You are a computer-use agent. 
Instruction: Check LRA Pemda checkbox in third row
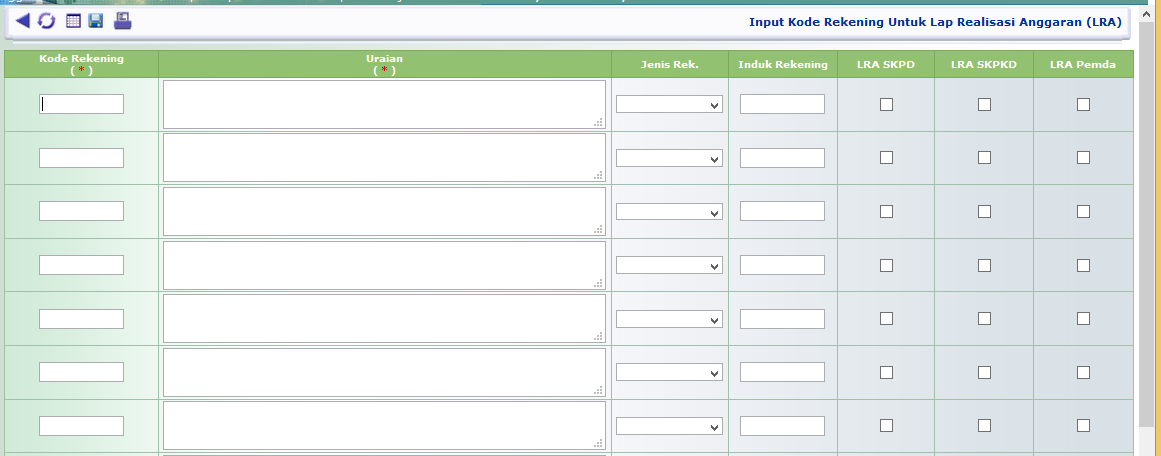pos(1083,211)
